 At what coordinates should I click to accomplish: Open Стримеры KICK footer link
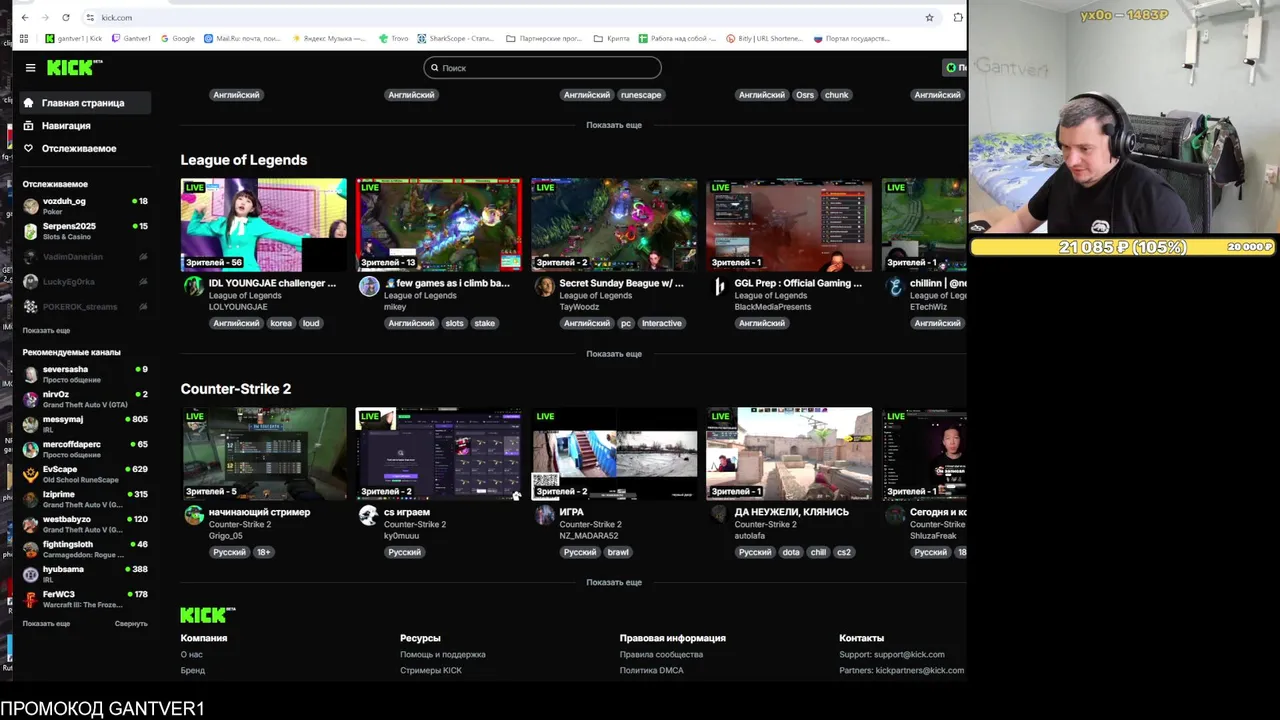431,670
